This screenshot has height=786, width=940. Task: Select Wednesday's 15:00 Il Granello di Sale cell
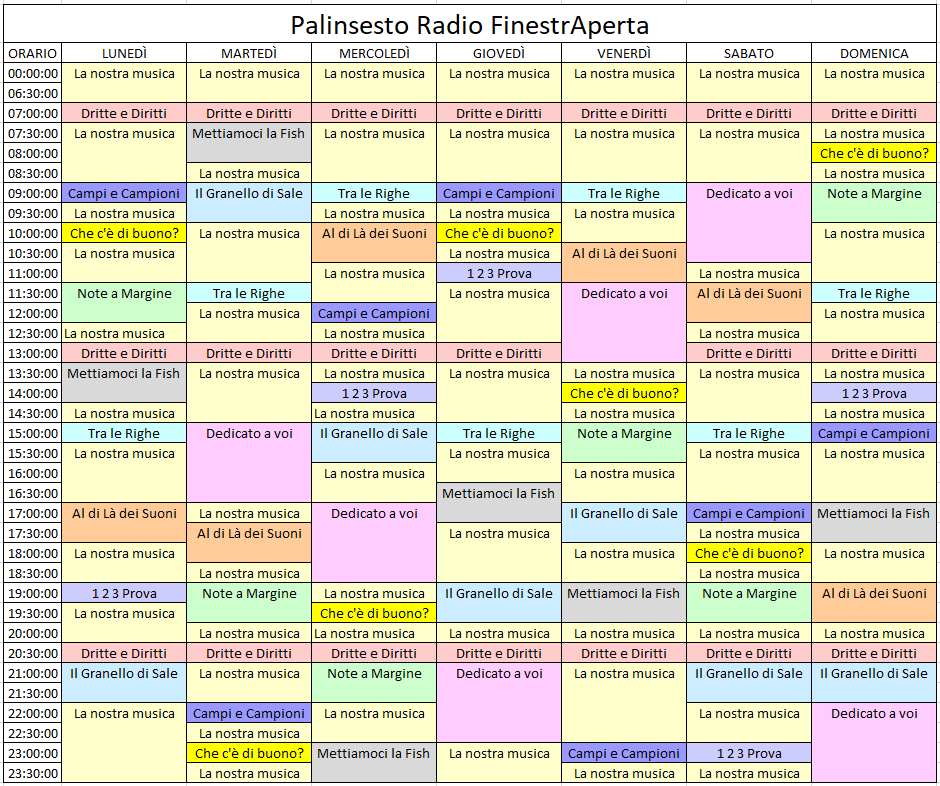click(x=374, y=443)
